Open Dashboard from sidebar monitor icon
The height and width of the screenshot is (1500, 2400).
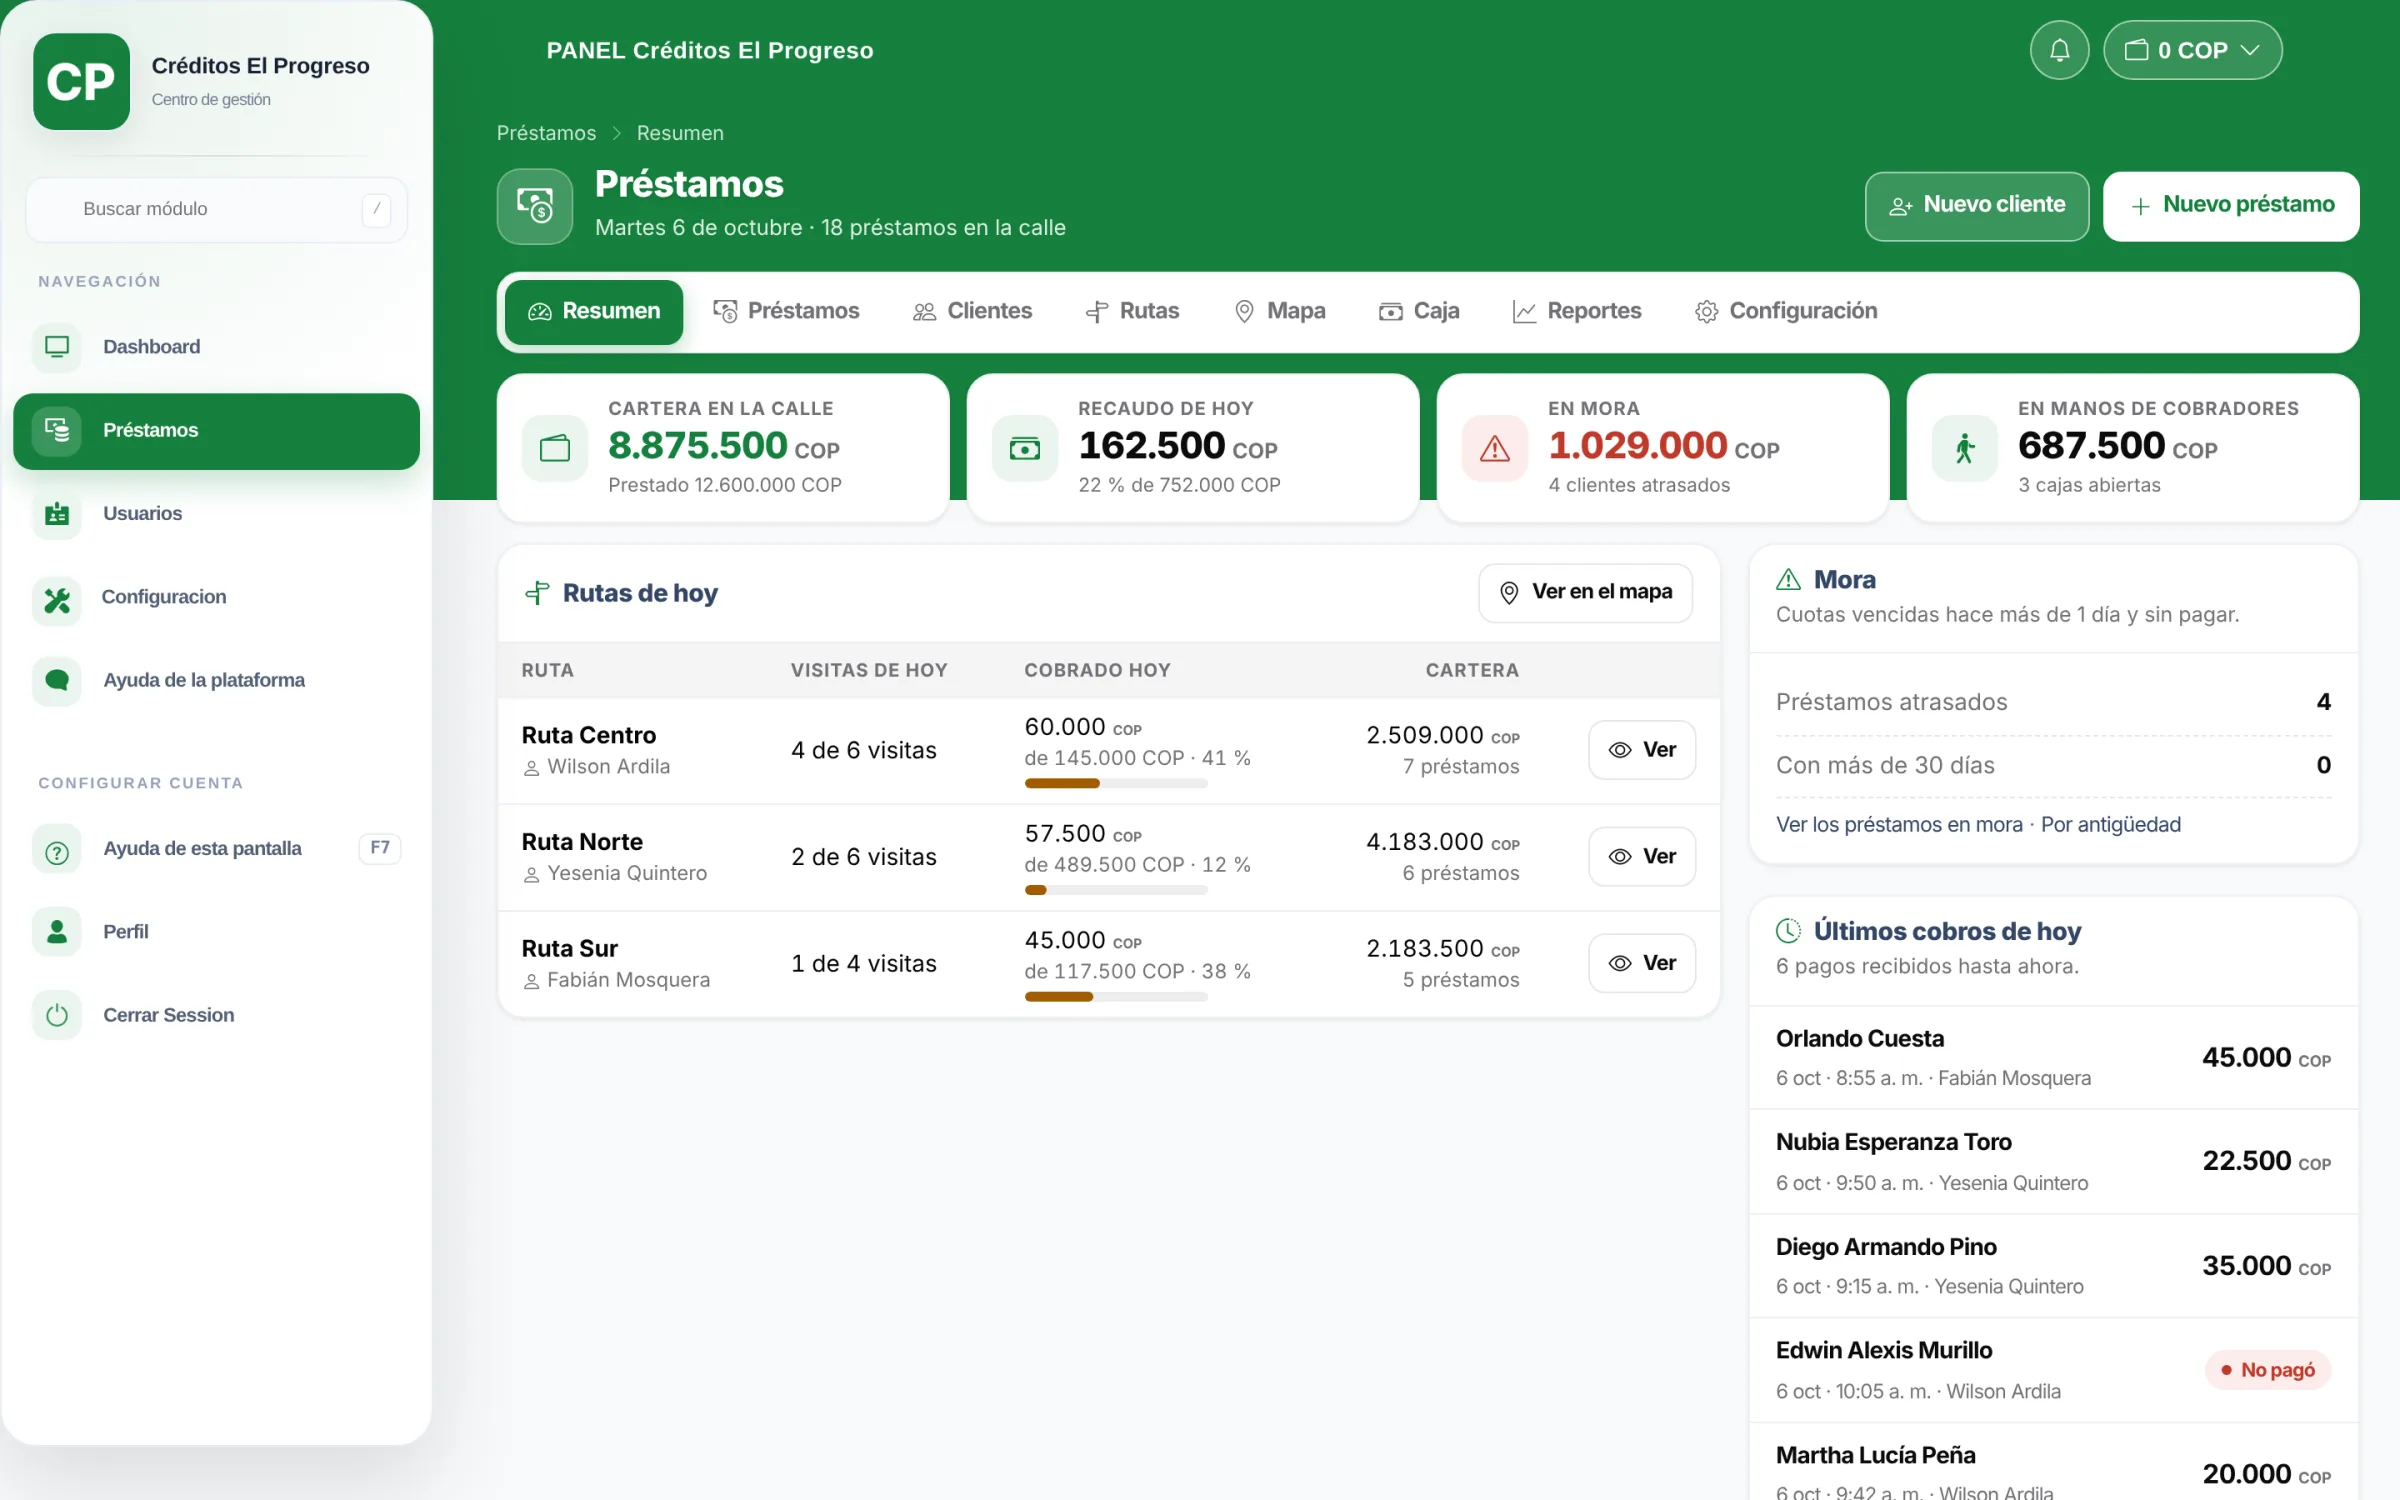pyautogui.click(x=57, y=347)
